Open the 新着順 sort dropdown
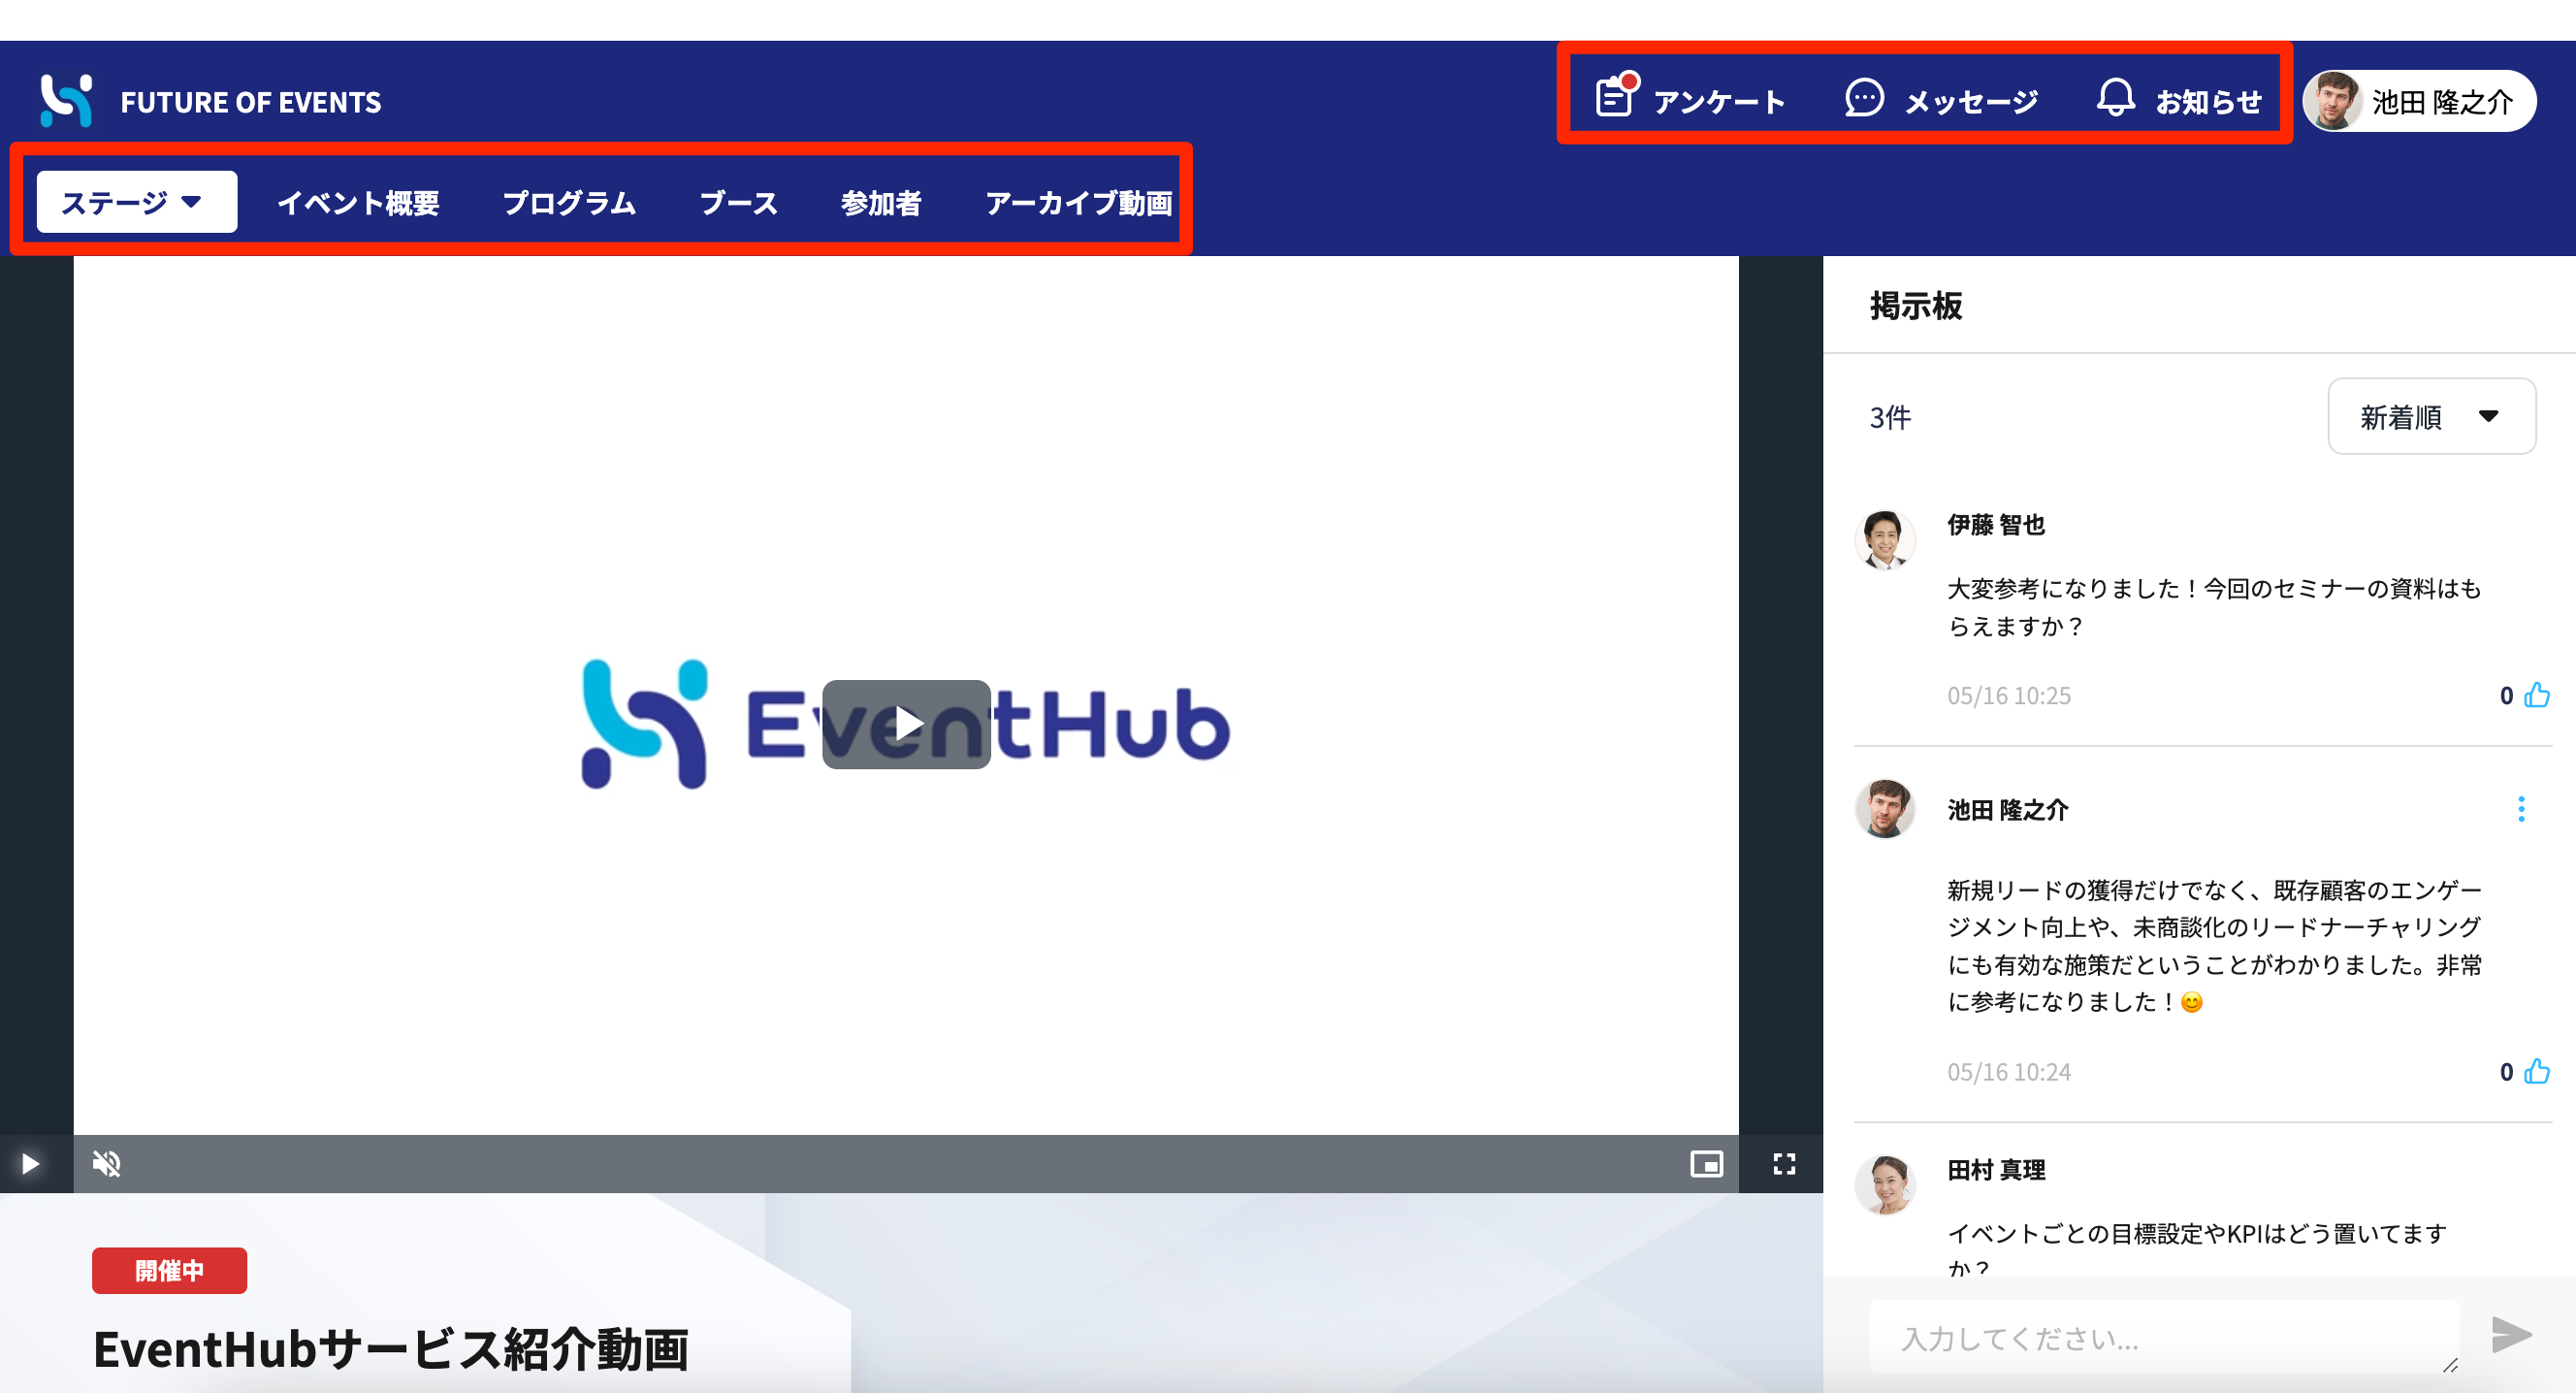The height and width of the screenshot is (1393, 2576). coord(2431,416)
